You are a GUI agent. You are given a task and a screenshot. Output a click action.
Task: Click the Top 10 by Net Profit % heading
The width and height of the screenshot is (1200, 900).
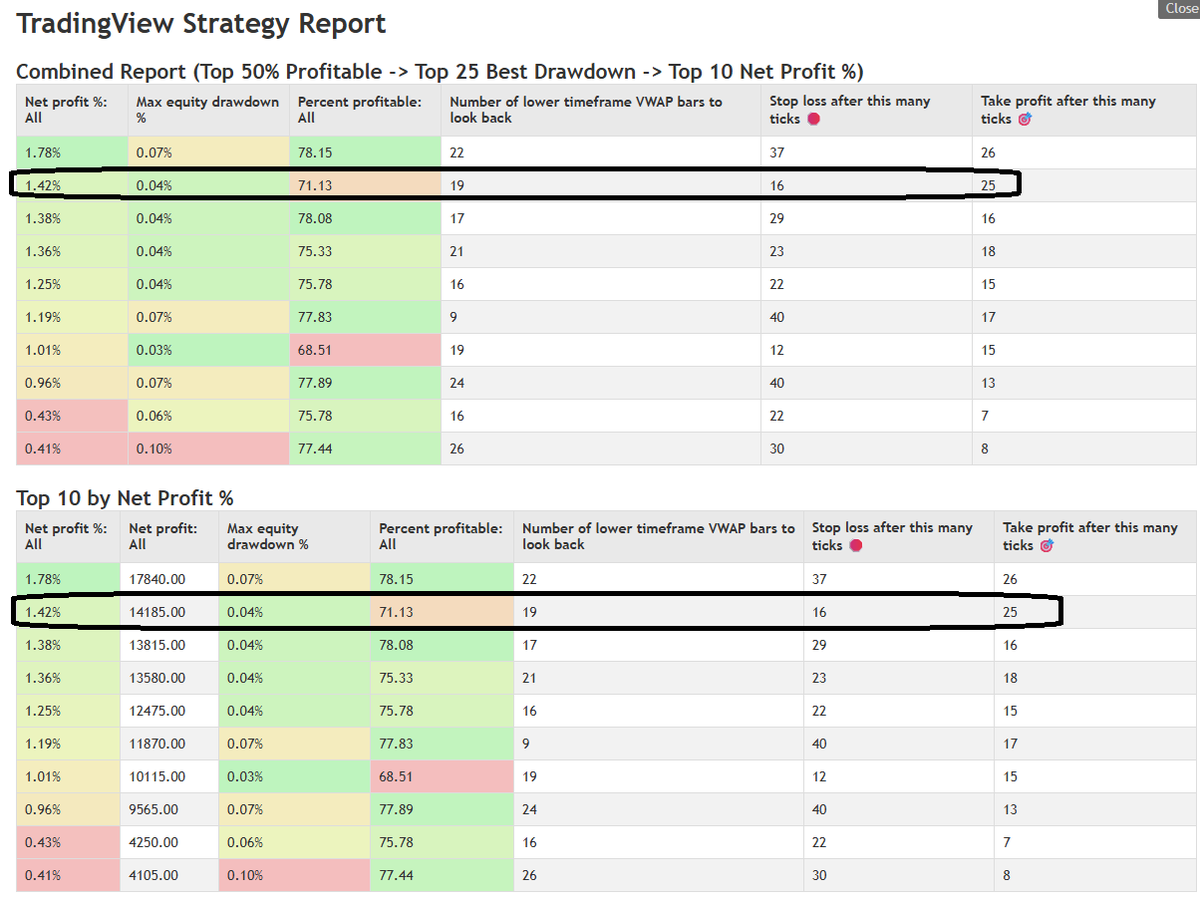point(125,498)
